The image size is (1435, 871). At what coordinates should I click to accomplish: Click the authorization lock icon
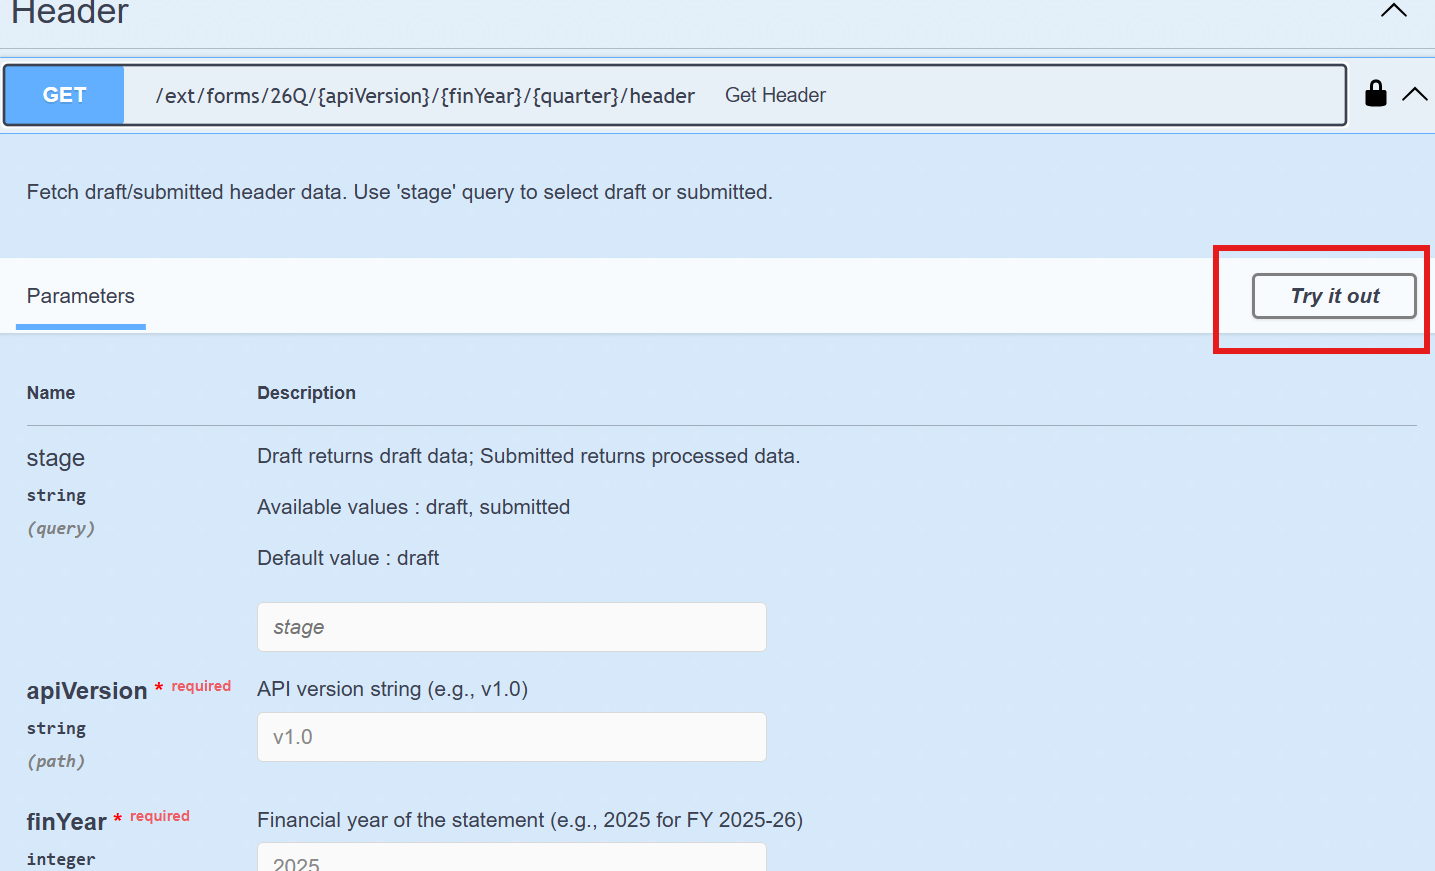(x=1376, y=94)
